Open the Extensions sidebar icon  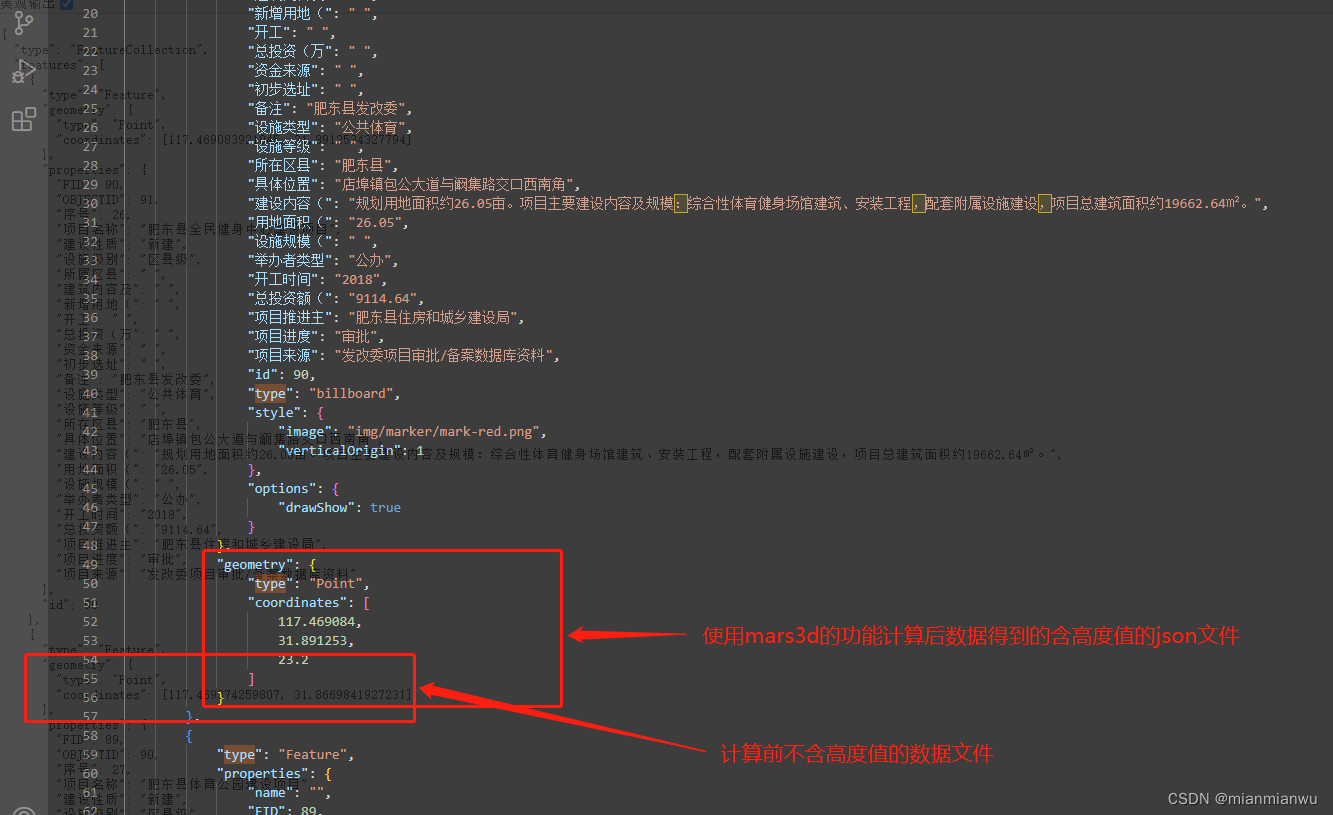23,120
